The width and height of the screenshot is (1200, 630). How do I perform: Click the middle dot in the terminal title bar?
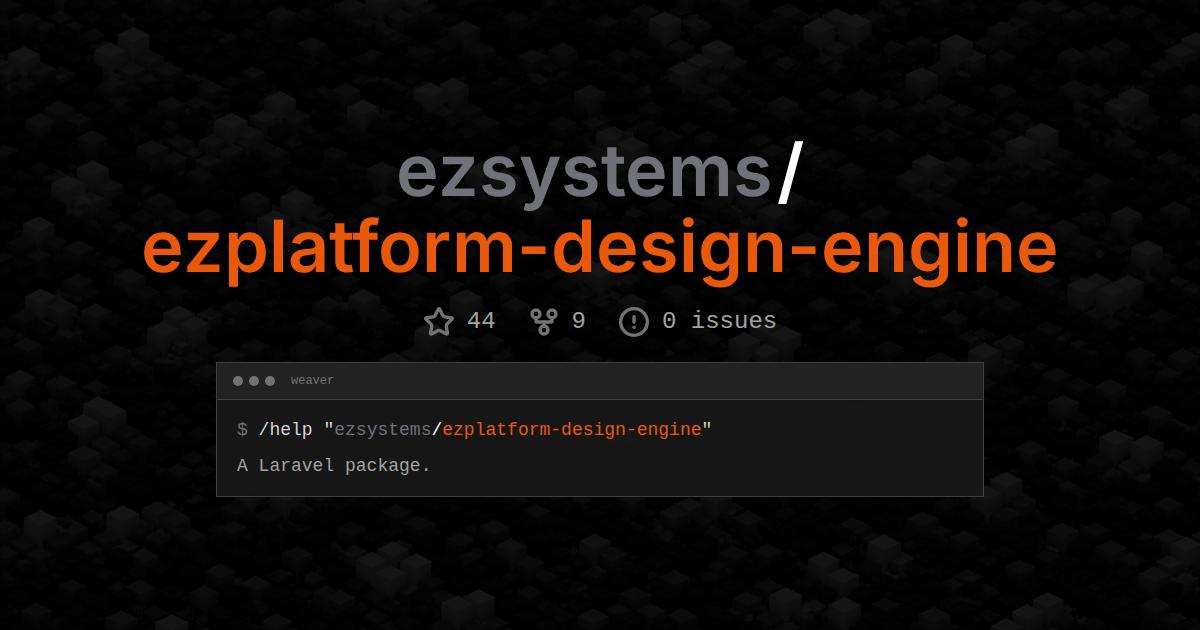[254, 381]
